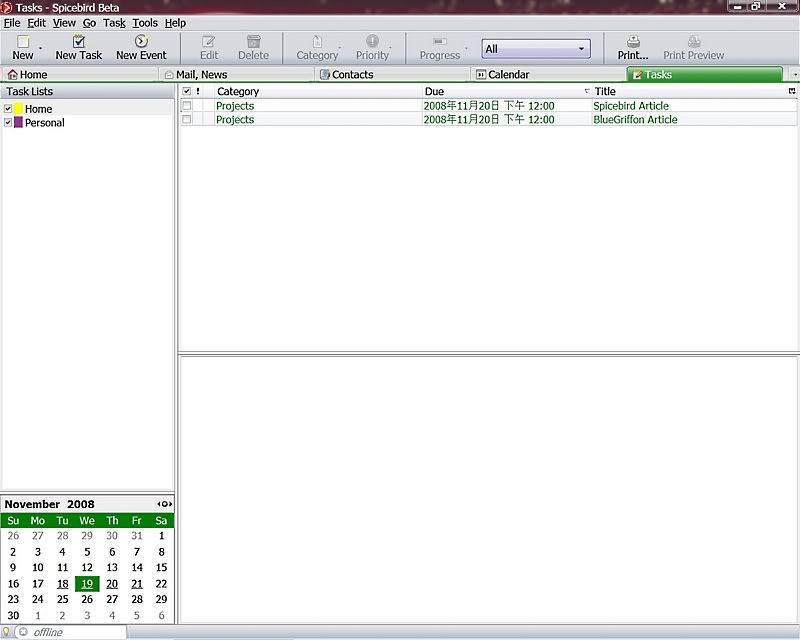The width and height of the screenshot is (800, 640).
Task: Click the offline status icon
Action: click(23, 632)
